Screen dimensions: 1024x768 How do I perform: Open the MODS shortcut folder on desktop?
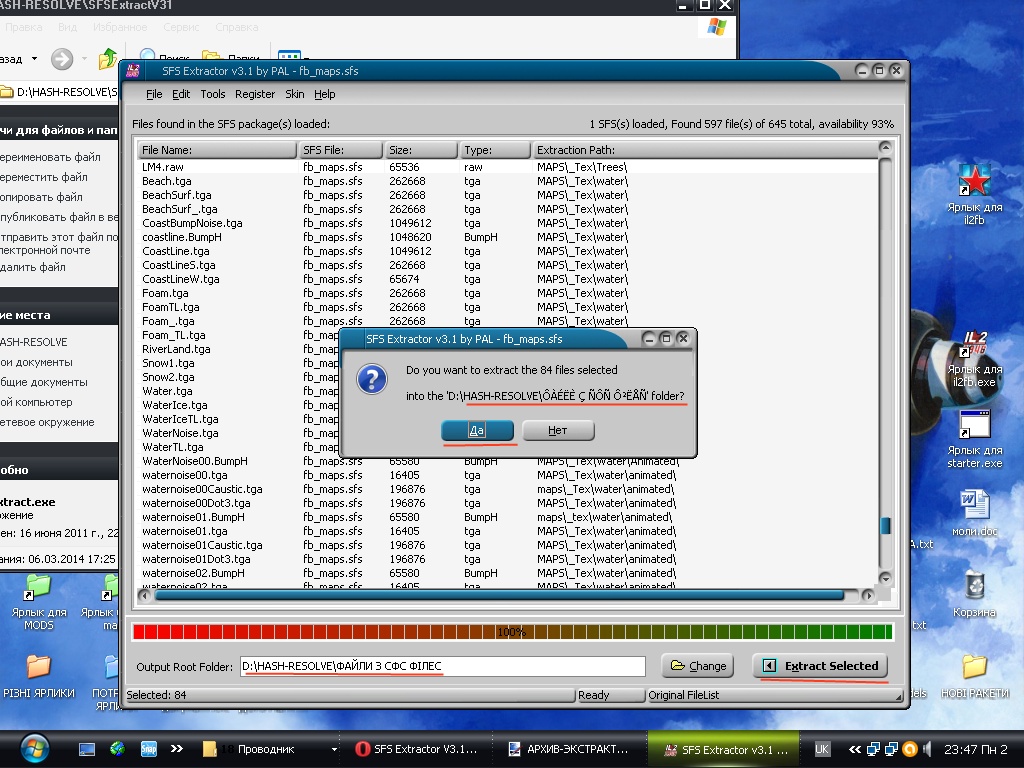(x=39, y=601)
